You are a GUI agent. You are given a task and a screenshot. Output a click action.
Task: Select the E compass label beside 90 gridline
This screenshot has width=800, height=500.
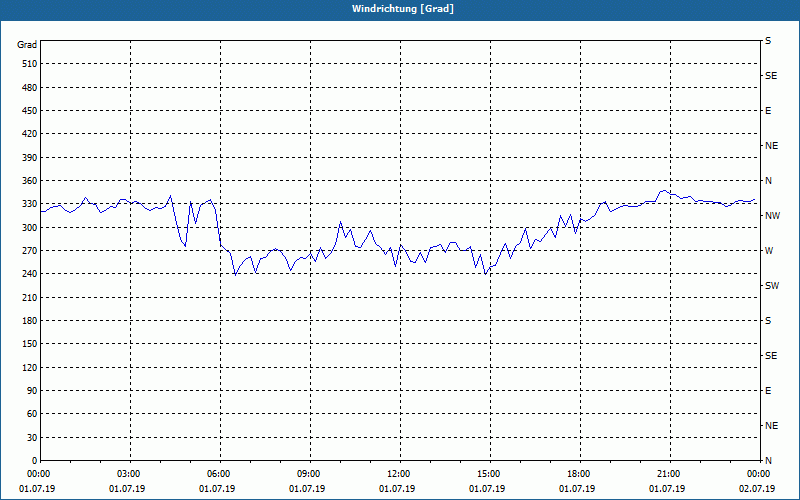pyautogui.click(x=768, y=391)
